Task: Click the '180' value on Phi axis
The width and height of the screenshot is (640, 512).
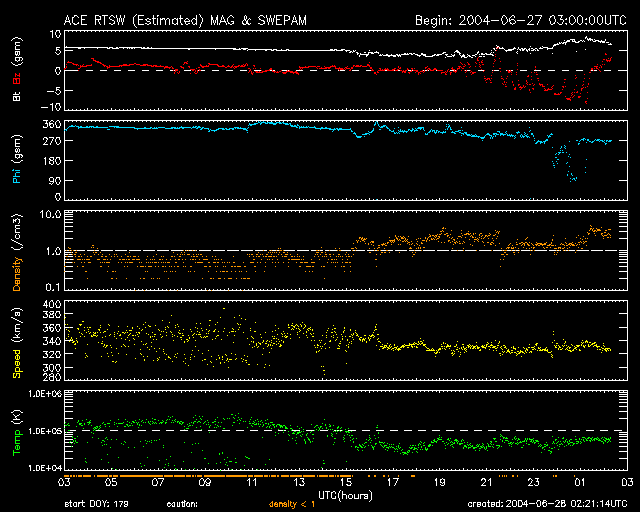Action: [x=52, y=160]
